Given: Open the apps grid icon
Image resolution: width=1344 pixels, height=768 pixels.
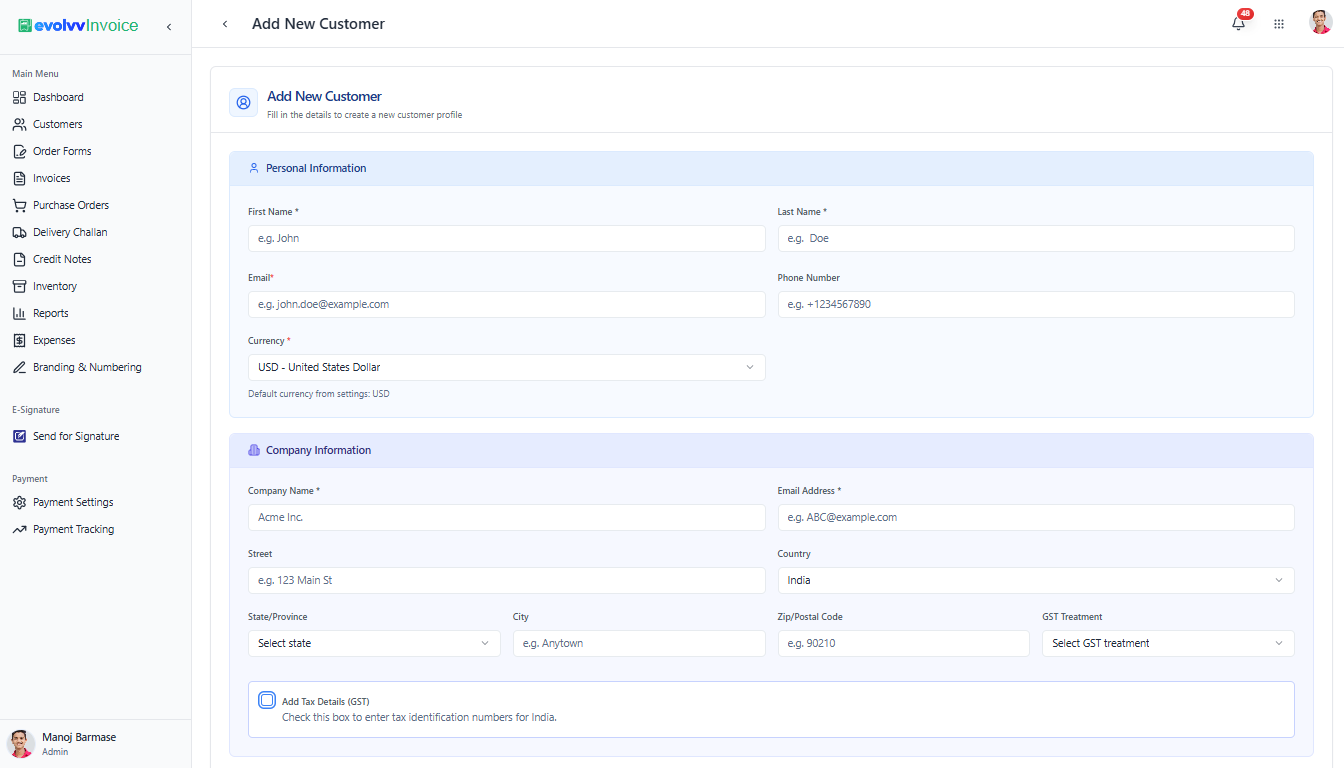Looking at the screenshot, I should pos(1279,24).
